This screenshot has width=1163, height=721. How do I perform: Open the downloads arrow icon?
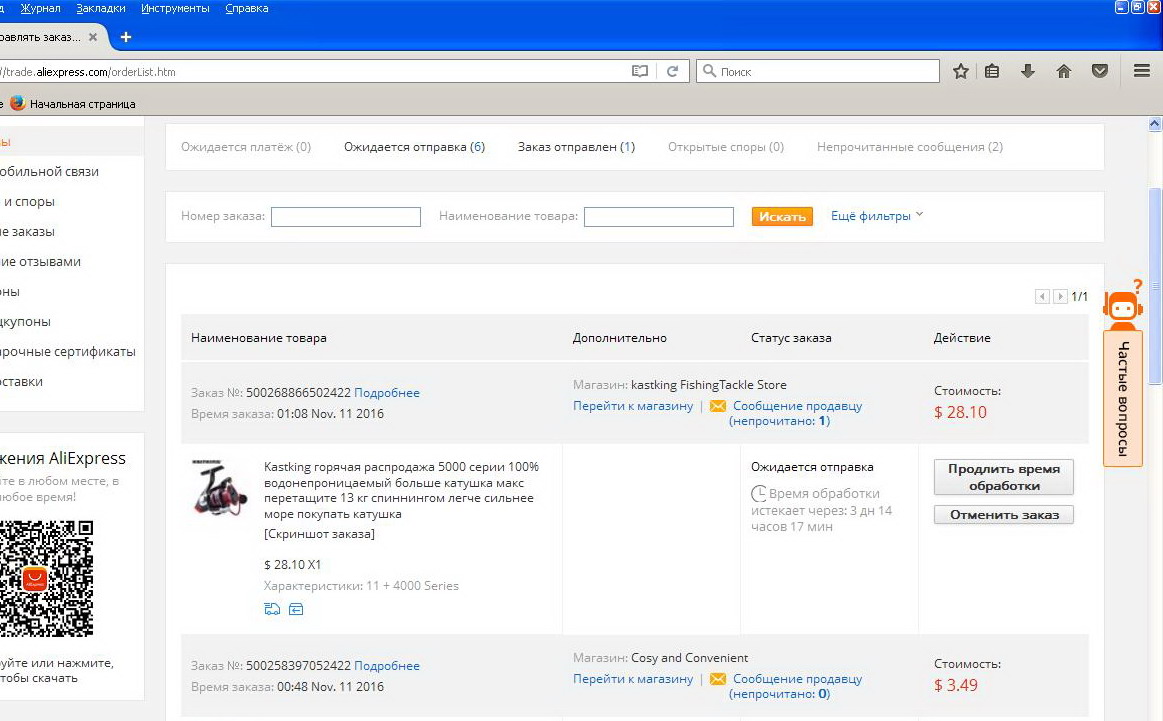[1027, 71]
